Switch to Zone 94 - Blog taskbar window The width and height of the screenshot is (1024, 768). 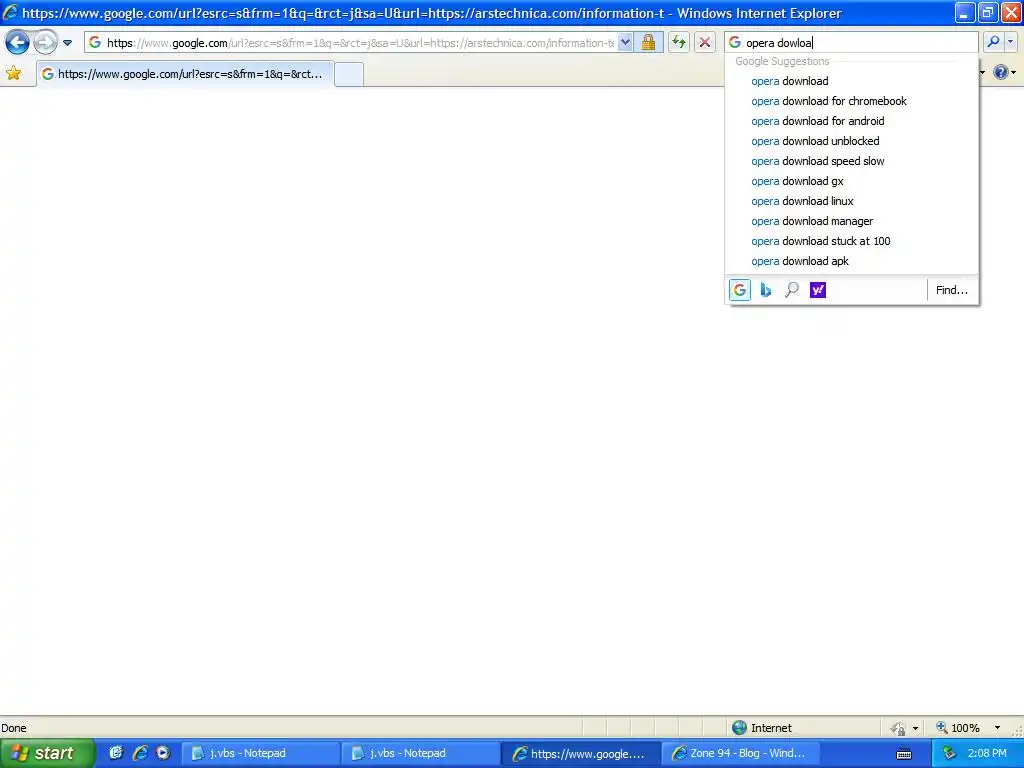click(x=741, y=754)
